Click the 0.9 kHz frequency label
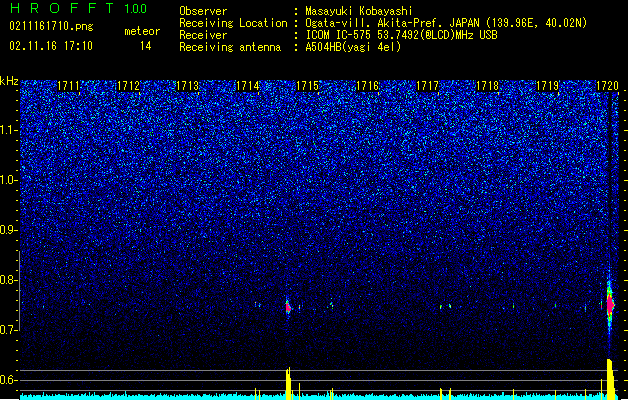Screen dimensions: 629x400 point(8,230)
